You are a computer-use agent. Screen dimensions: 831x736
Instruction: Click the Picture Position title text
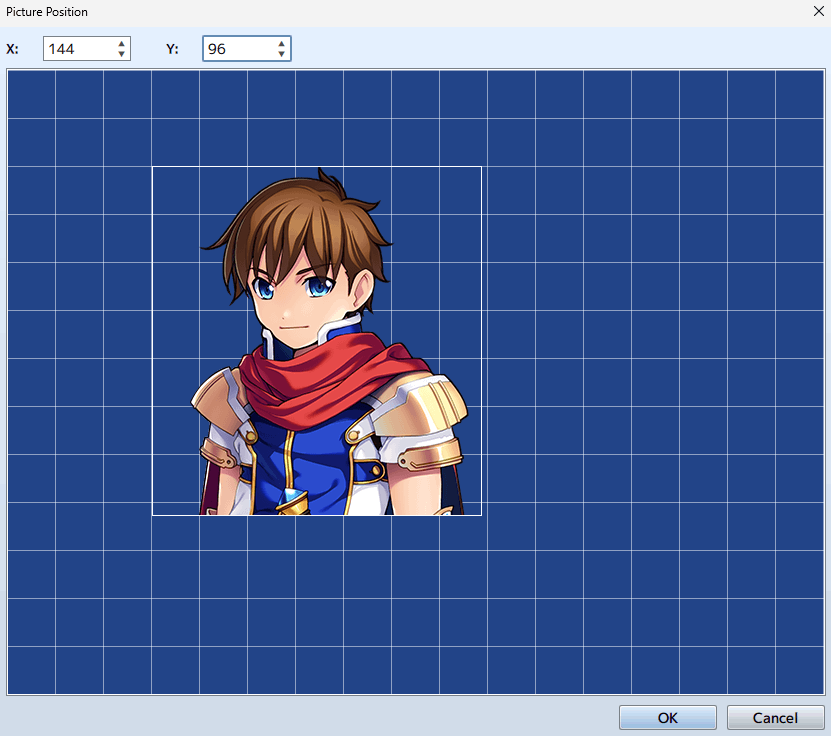tap(47, 12)
